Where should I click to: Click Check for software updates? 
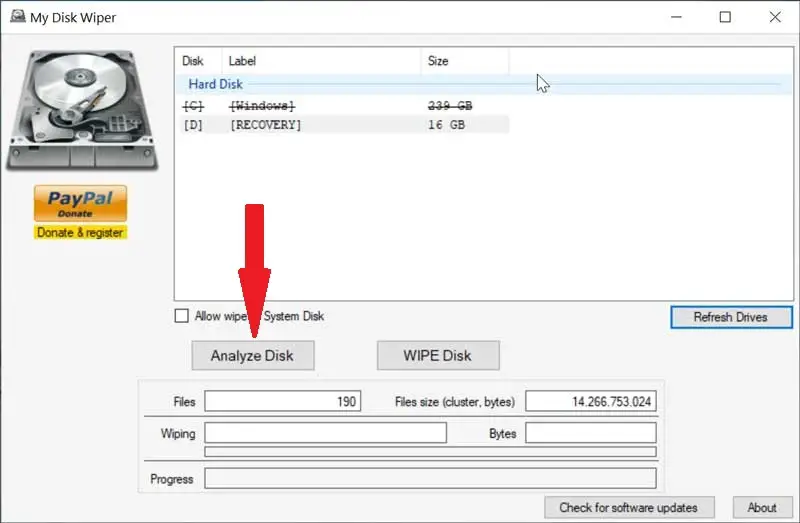click(629, 508)
